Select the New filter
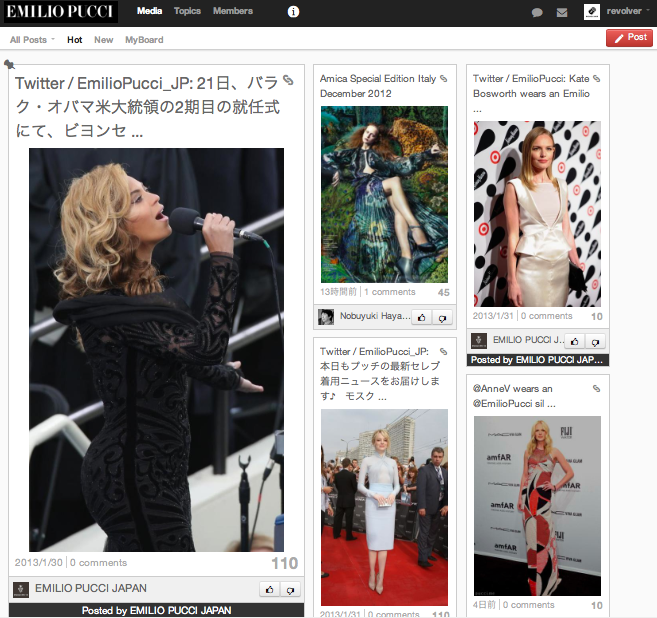This screenshot has width=657, height=618. (103, 40)
